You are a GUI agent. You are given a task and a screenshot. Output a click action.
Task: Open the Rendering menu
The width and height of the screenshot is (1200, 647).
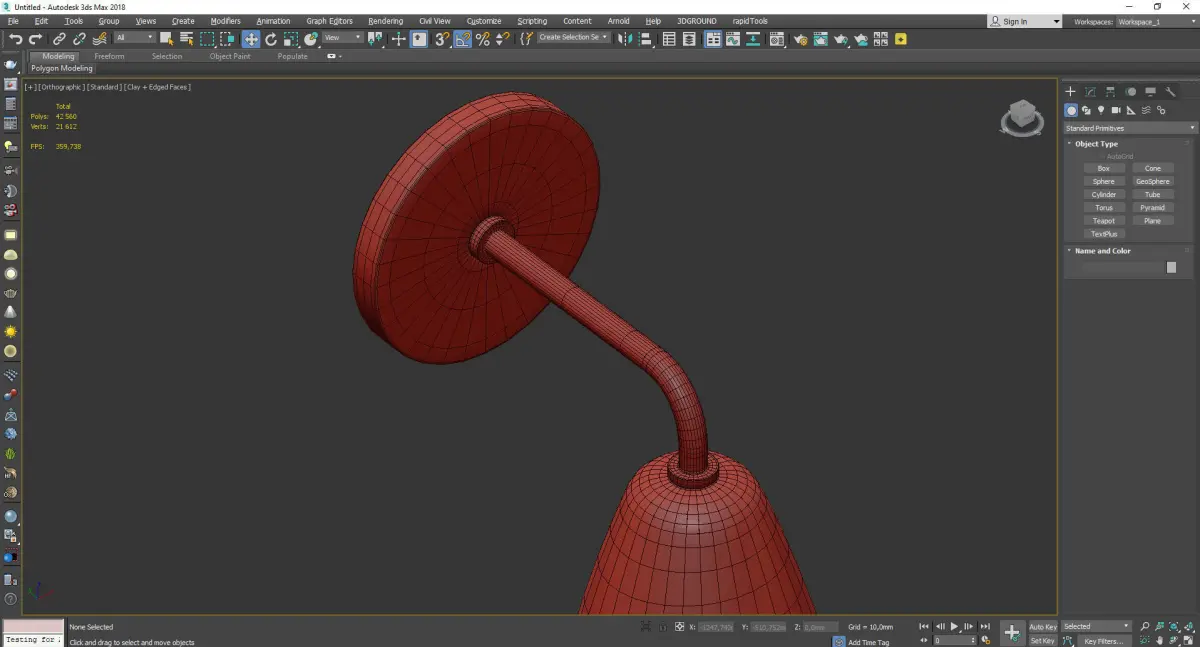click(x=385, y=21)
